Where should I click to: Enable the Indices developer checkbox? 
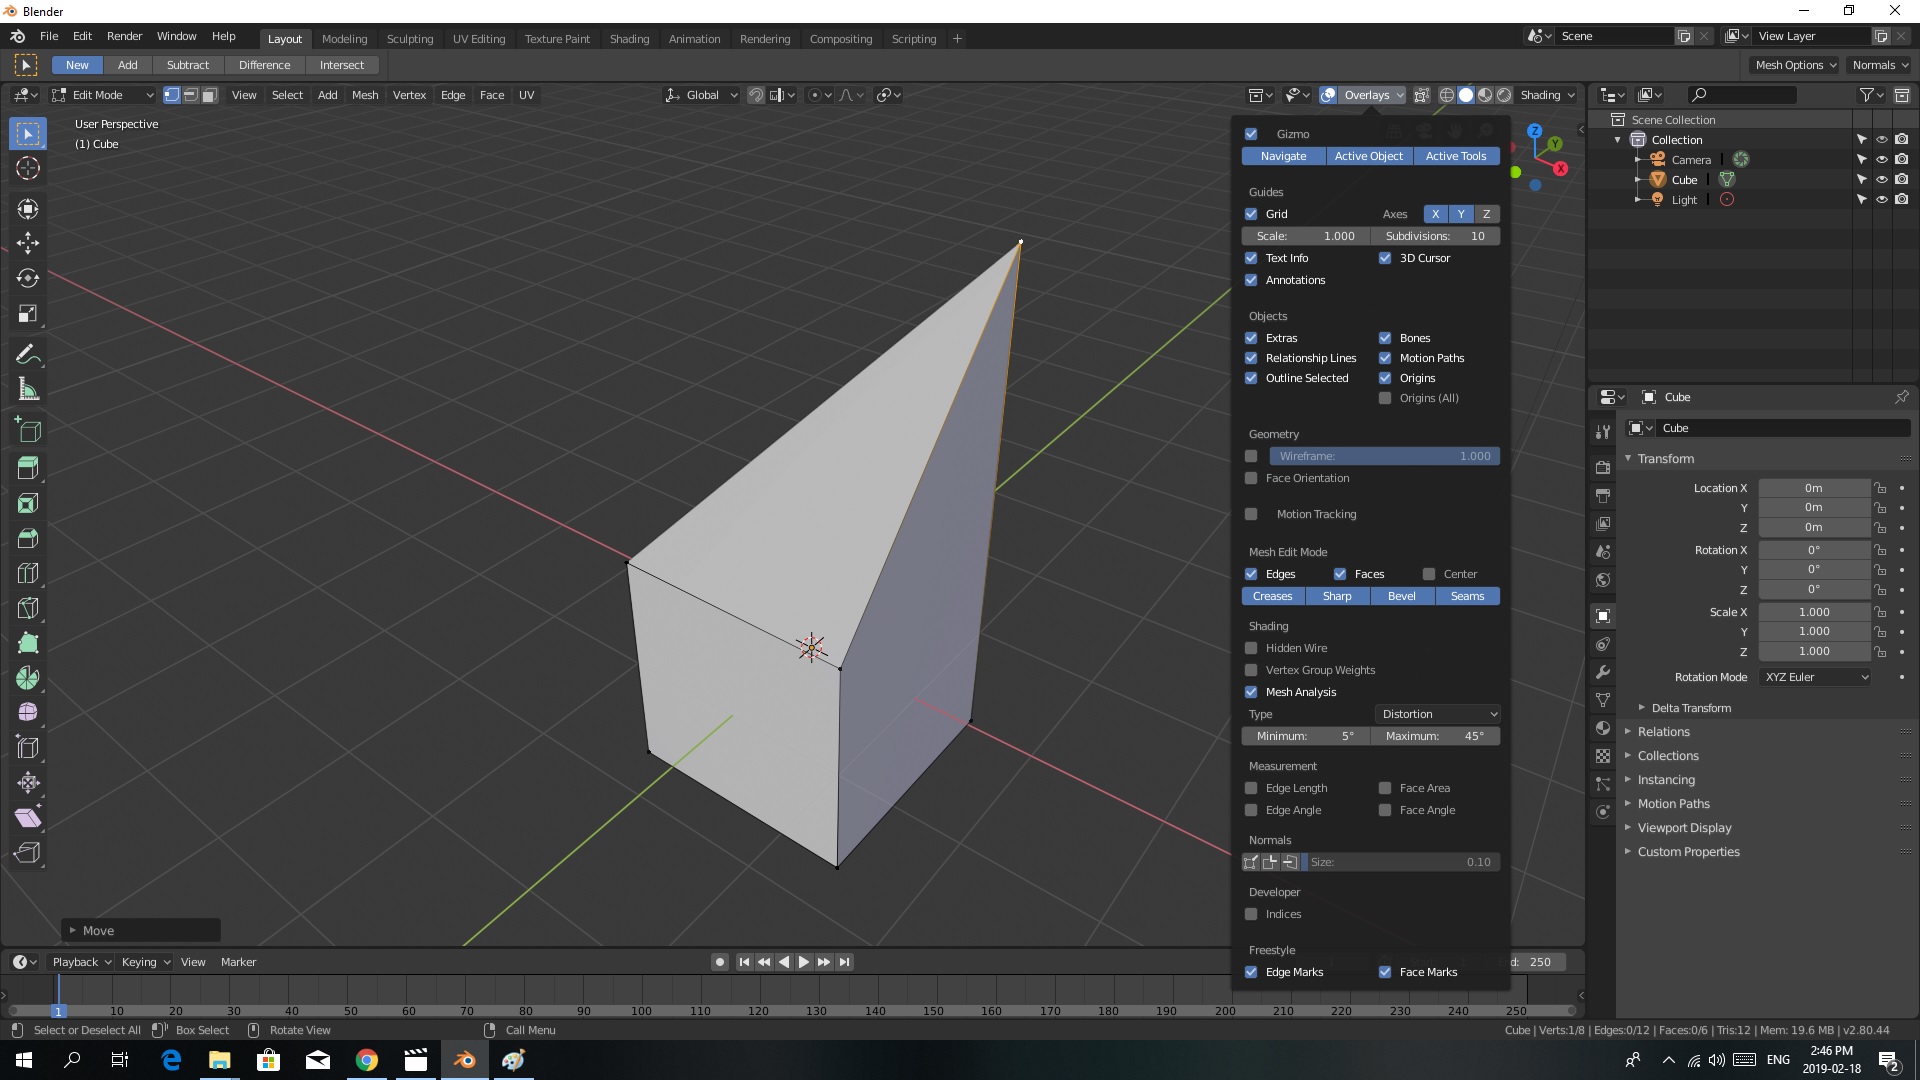coord(1251,914)
